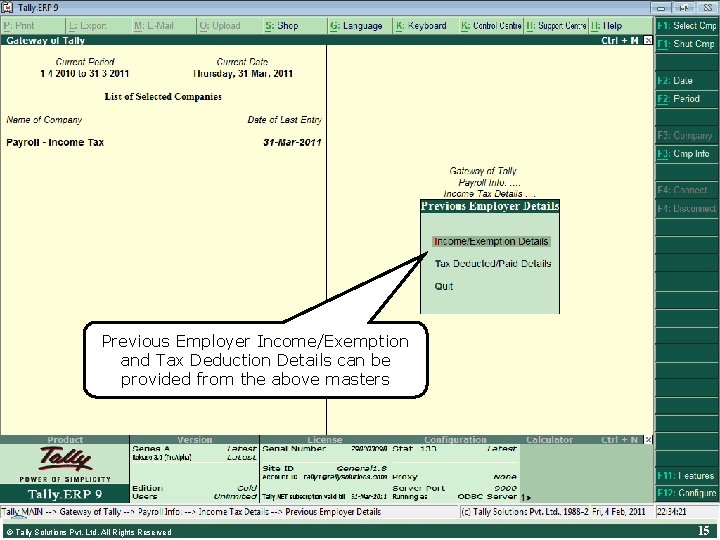Open the Support Centre

point(557,26)
